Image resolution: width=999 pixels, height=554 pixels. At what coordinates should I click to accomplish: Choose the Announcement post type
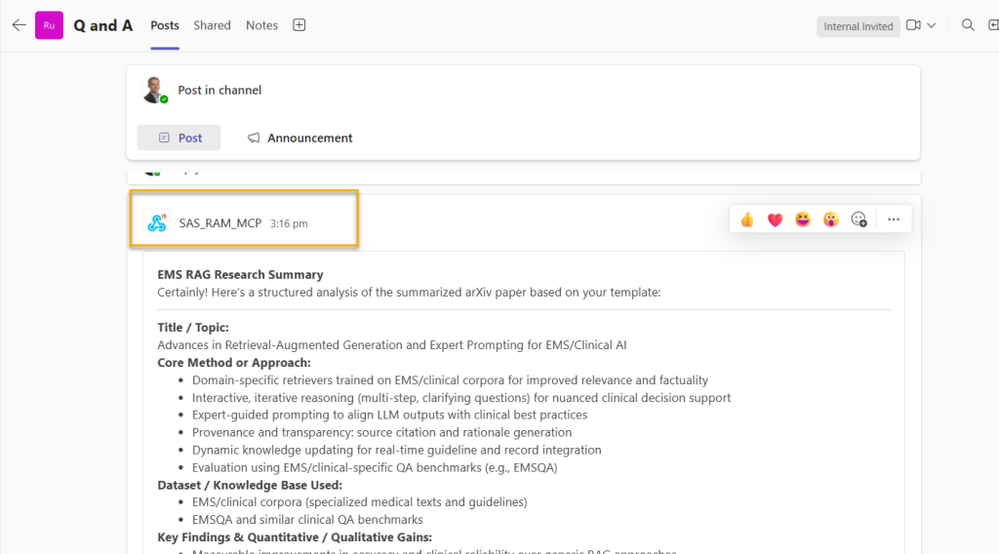(299, 138)
